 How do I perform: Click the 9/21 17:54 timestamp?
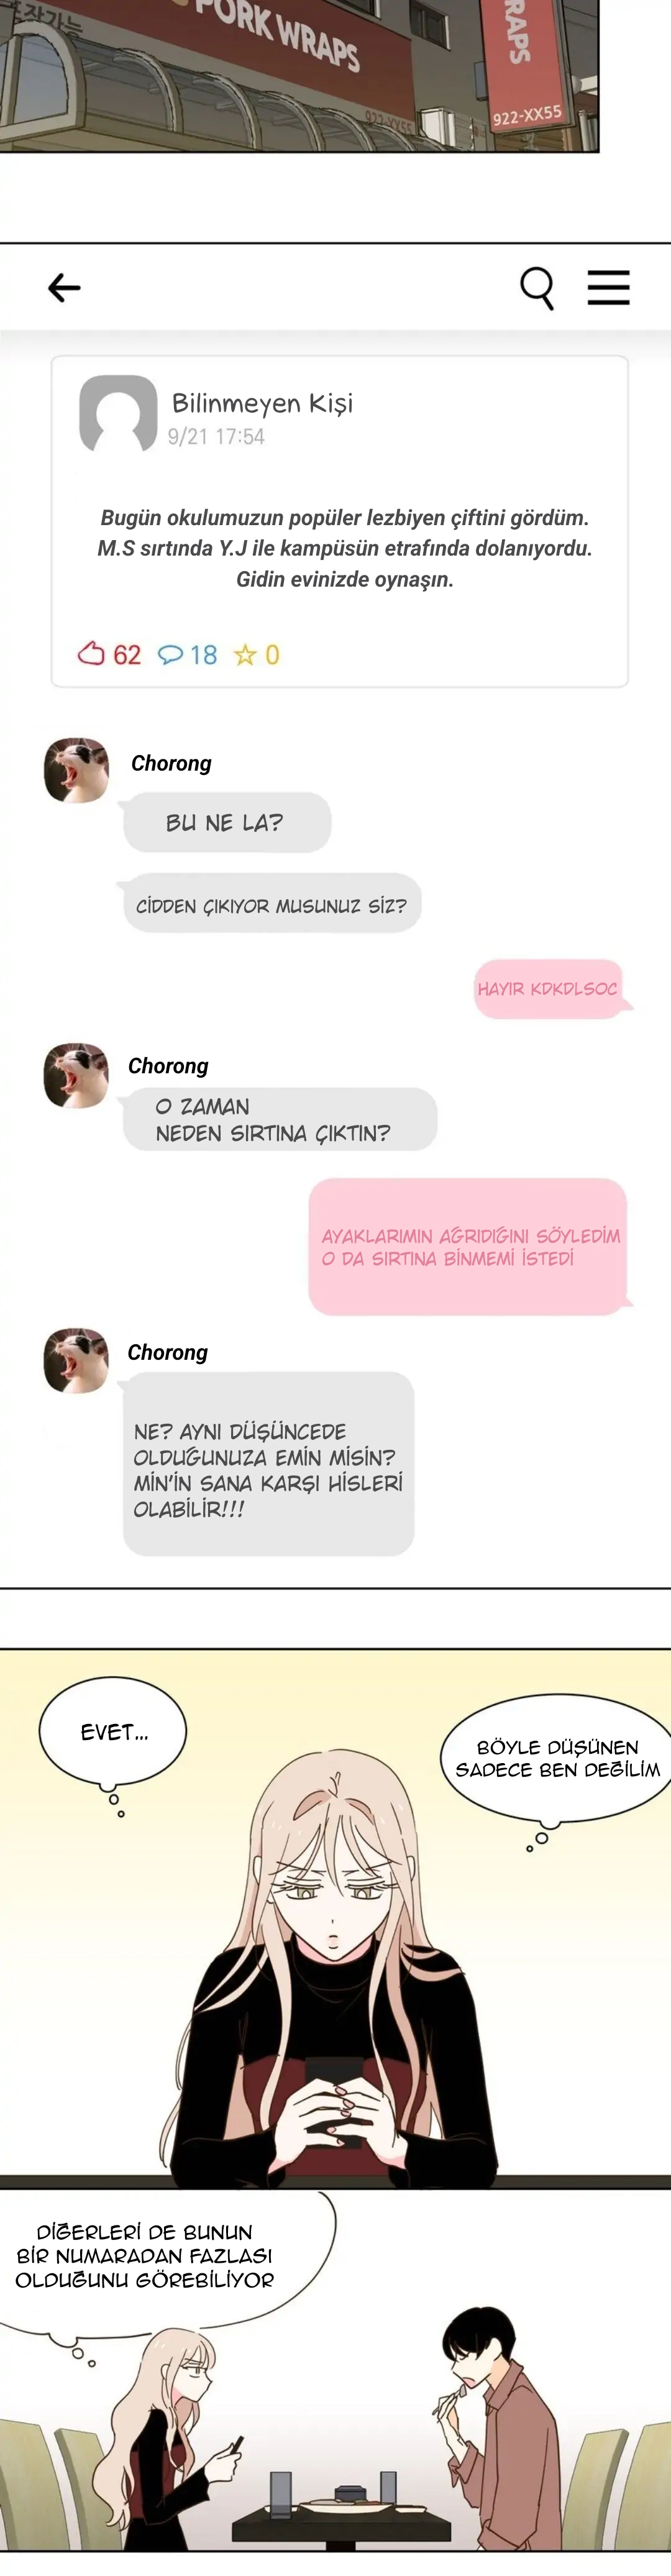216,436
